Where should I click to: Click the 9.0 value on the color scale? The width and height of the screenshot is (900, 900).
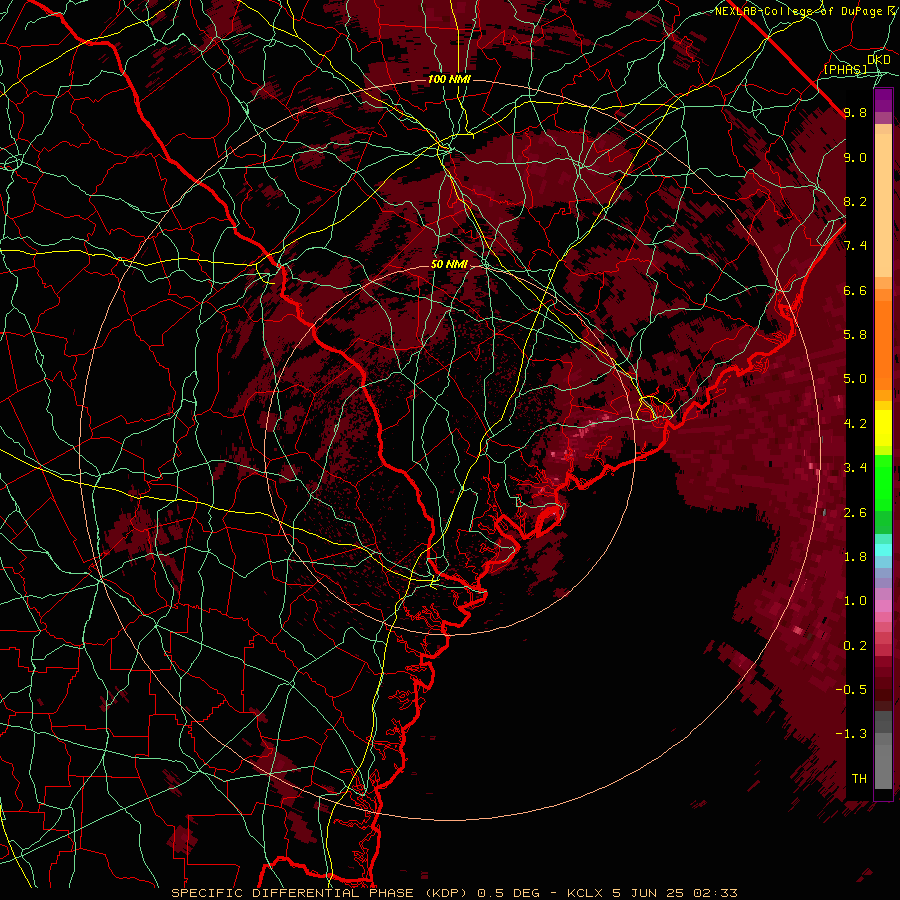855,157
